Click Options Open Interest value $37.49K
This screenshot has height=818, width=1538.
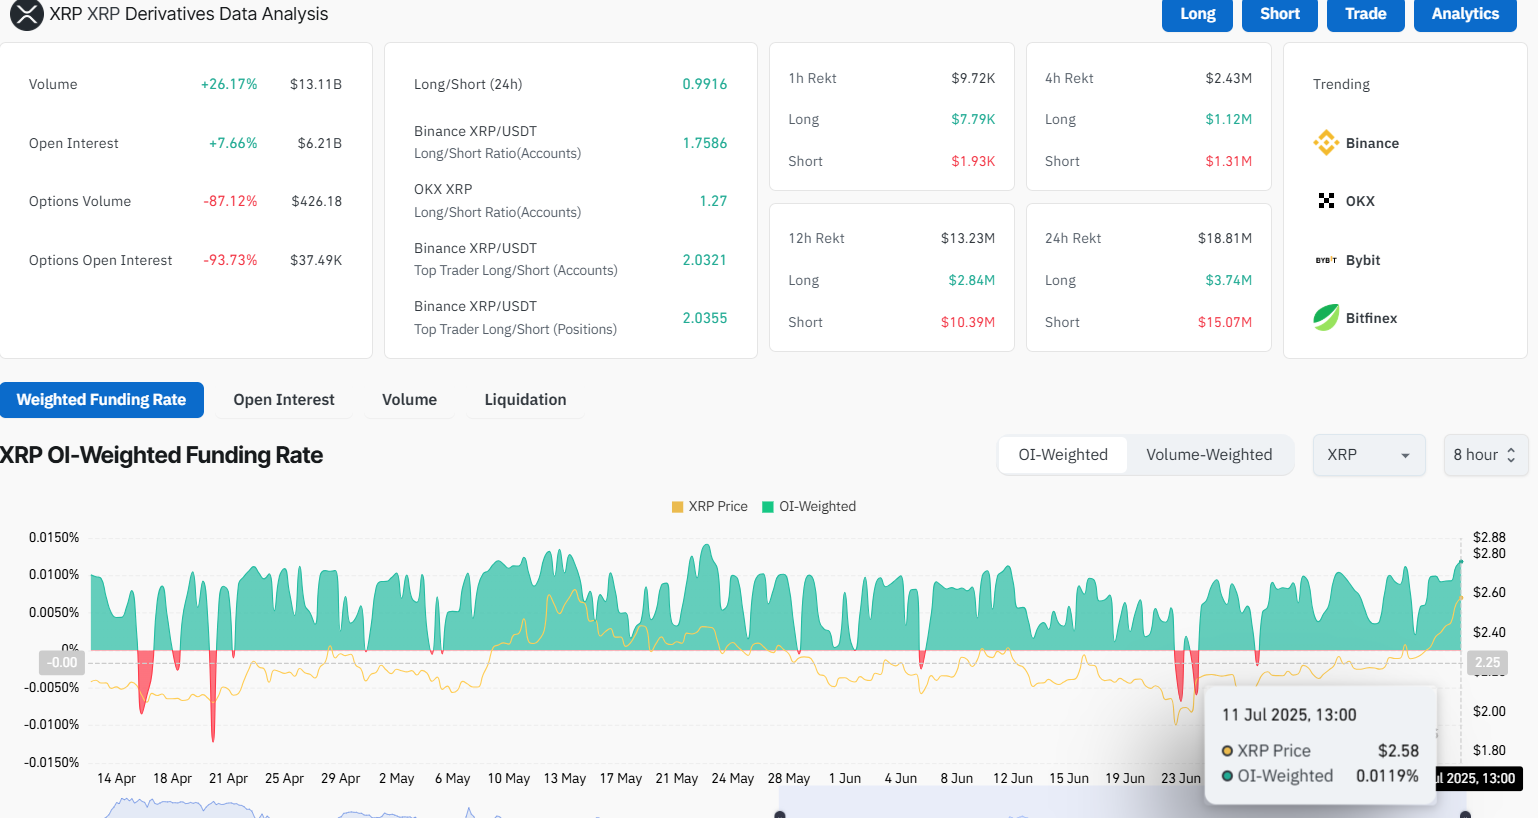[316, 260]
